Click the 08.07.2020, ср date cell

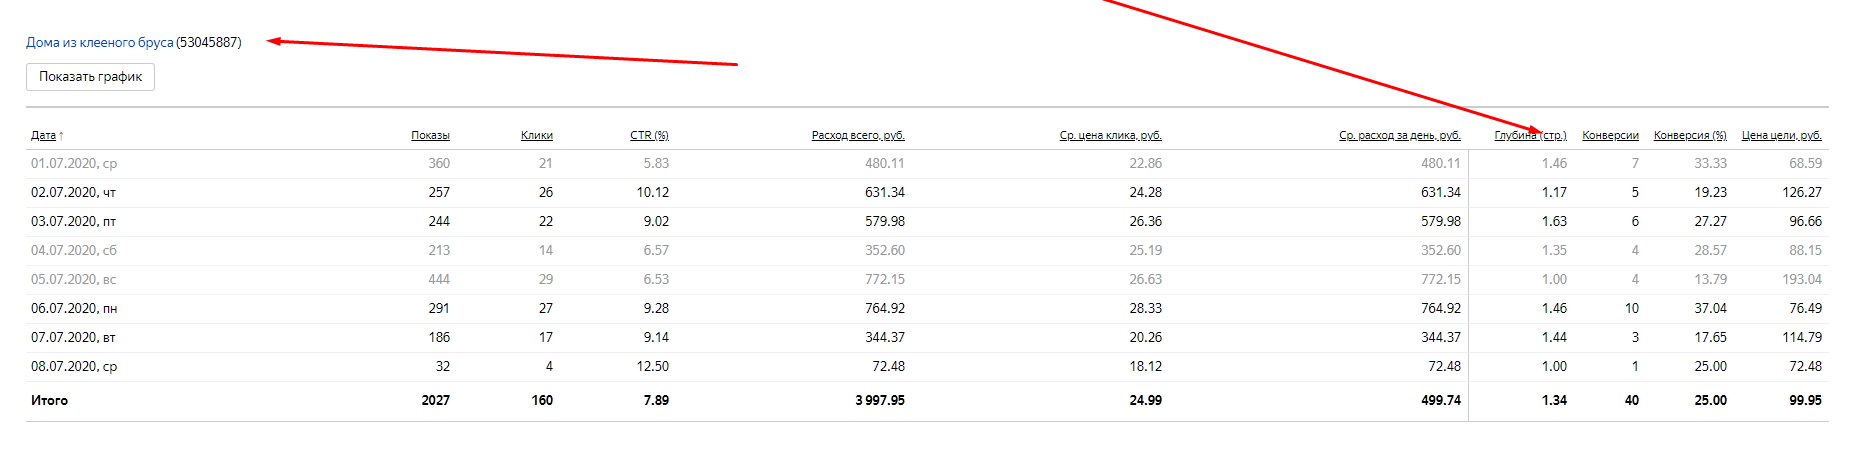[74, 366]
